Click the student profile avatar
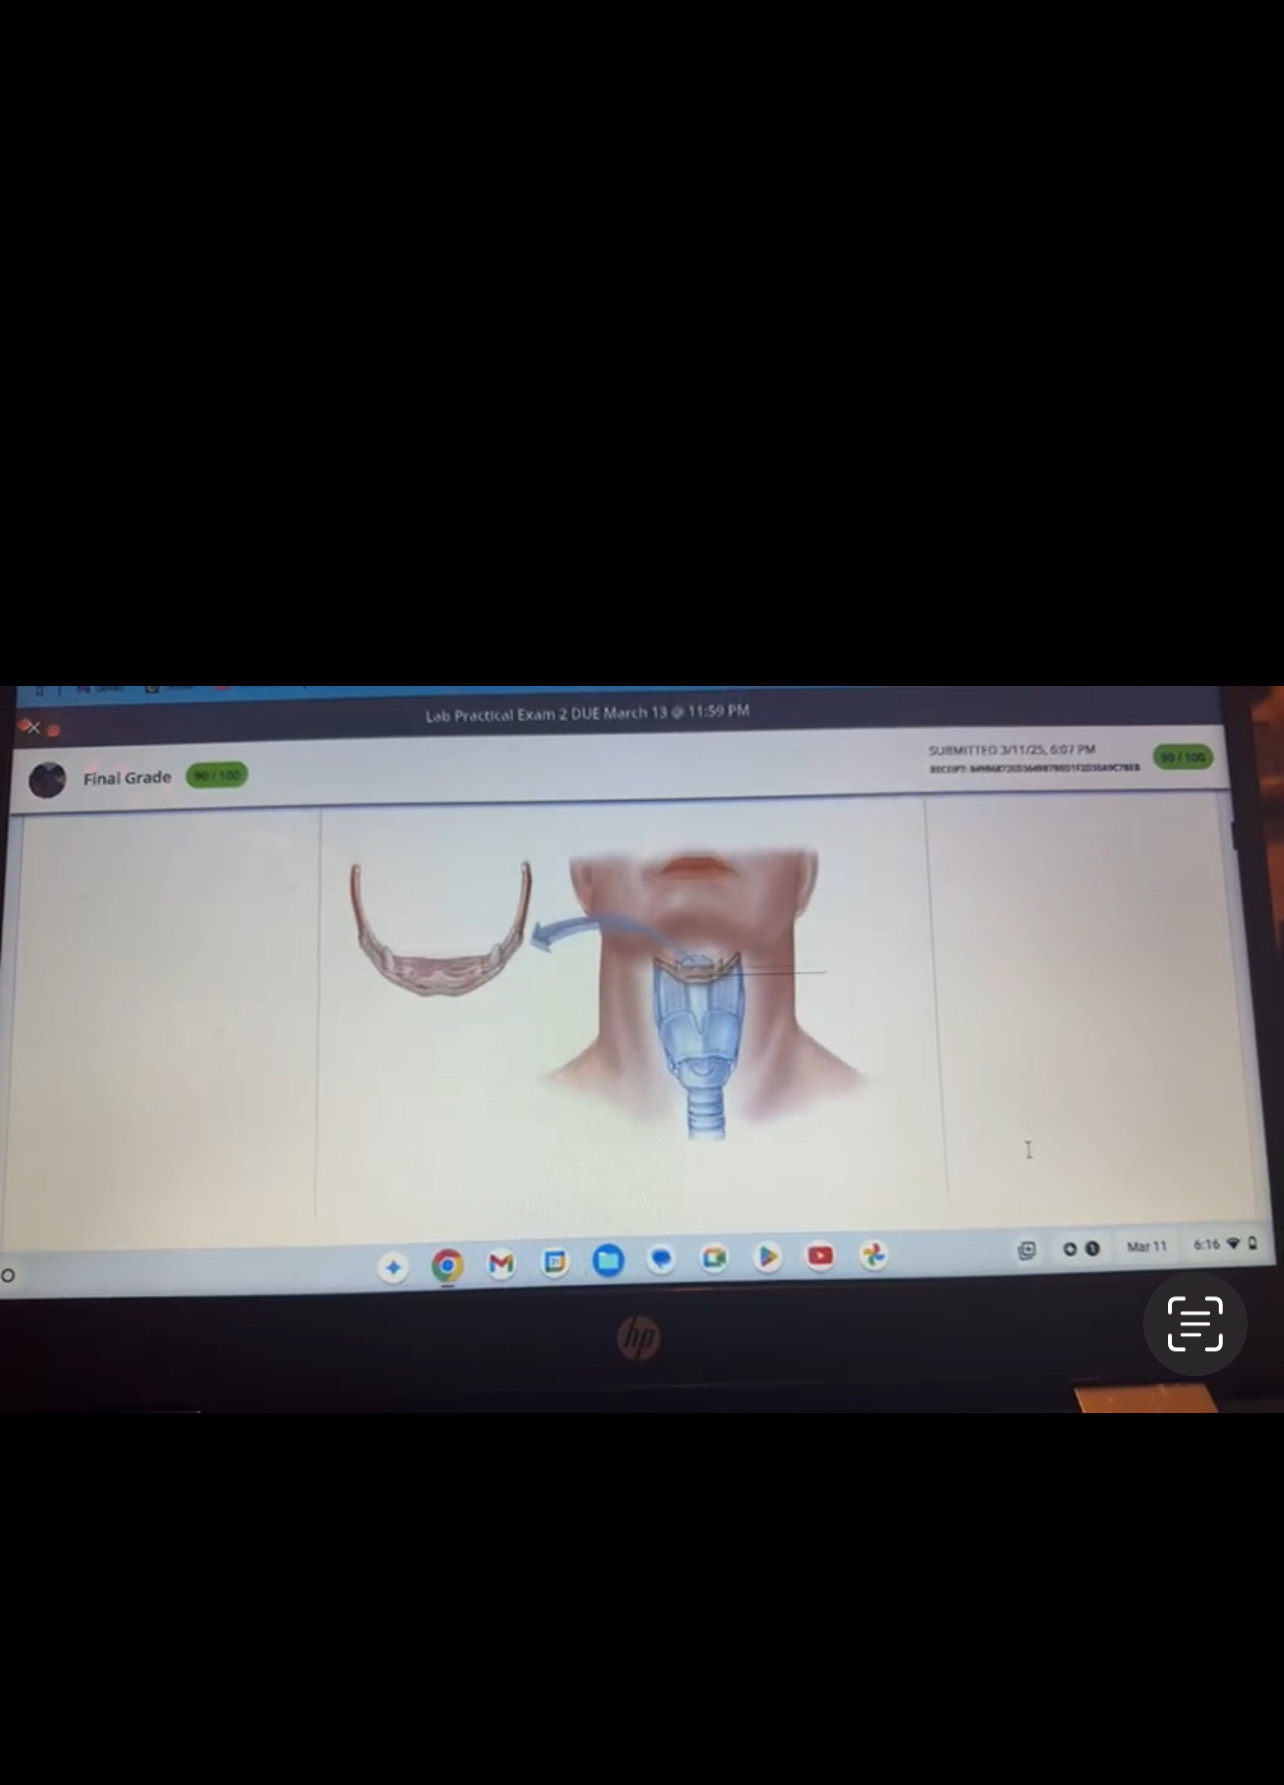 coord(47,780)
